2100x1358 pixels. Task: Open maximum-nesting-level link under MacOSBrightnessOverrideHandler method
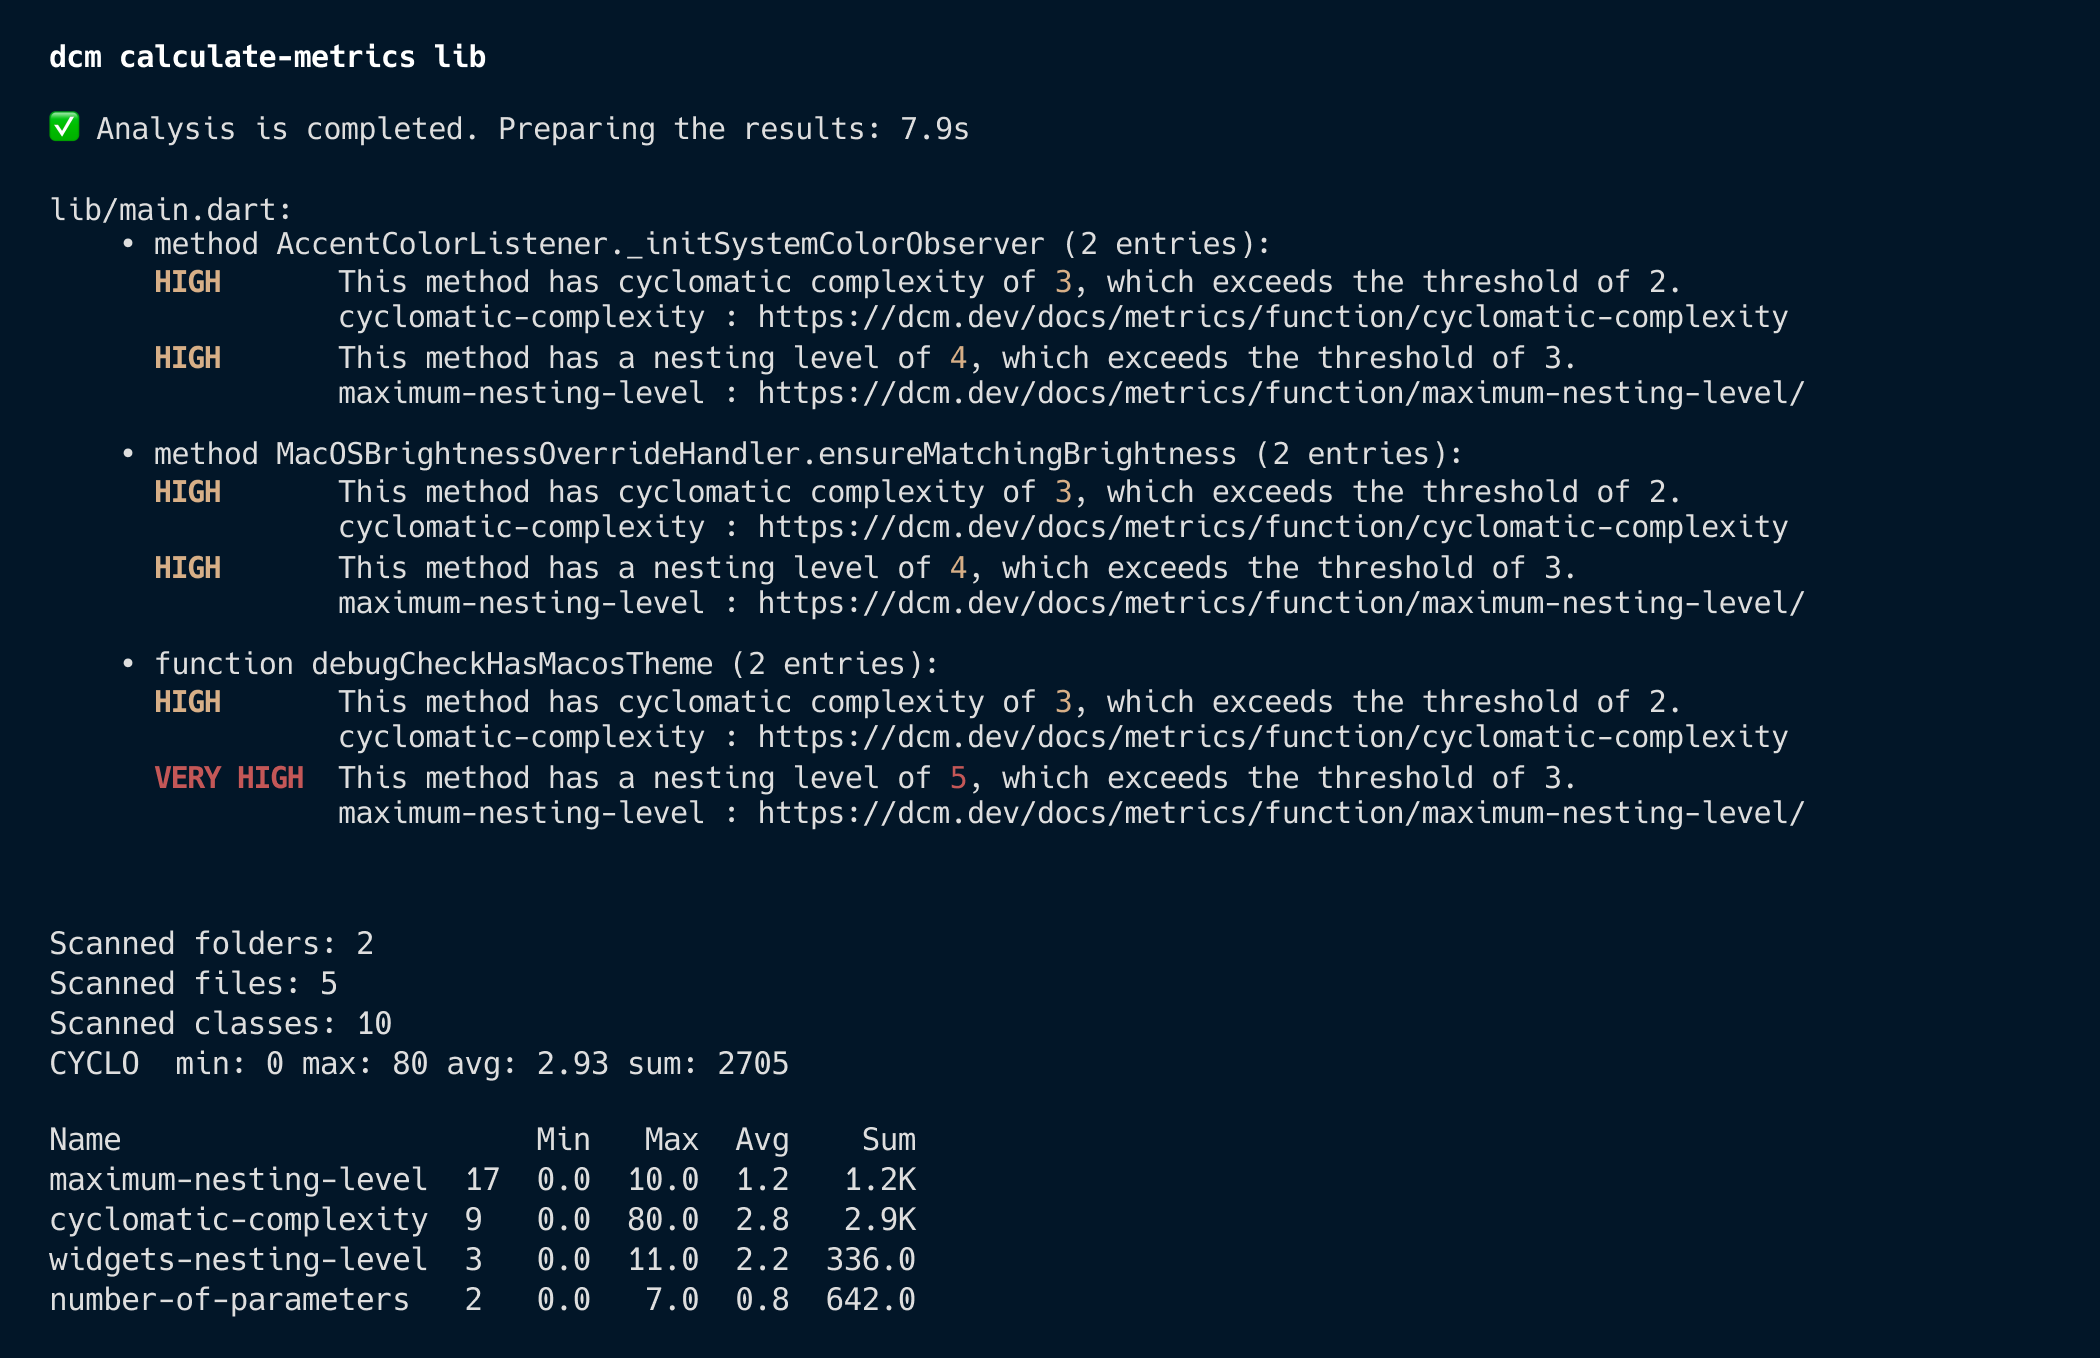[1280, 604]
